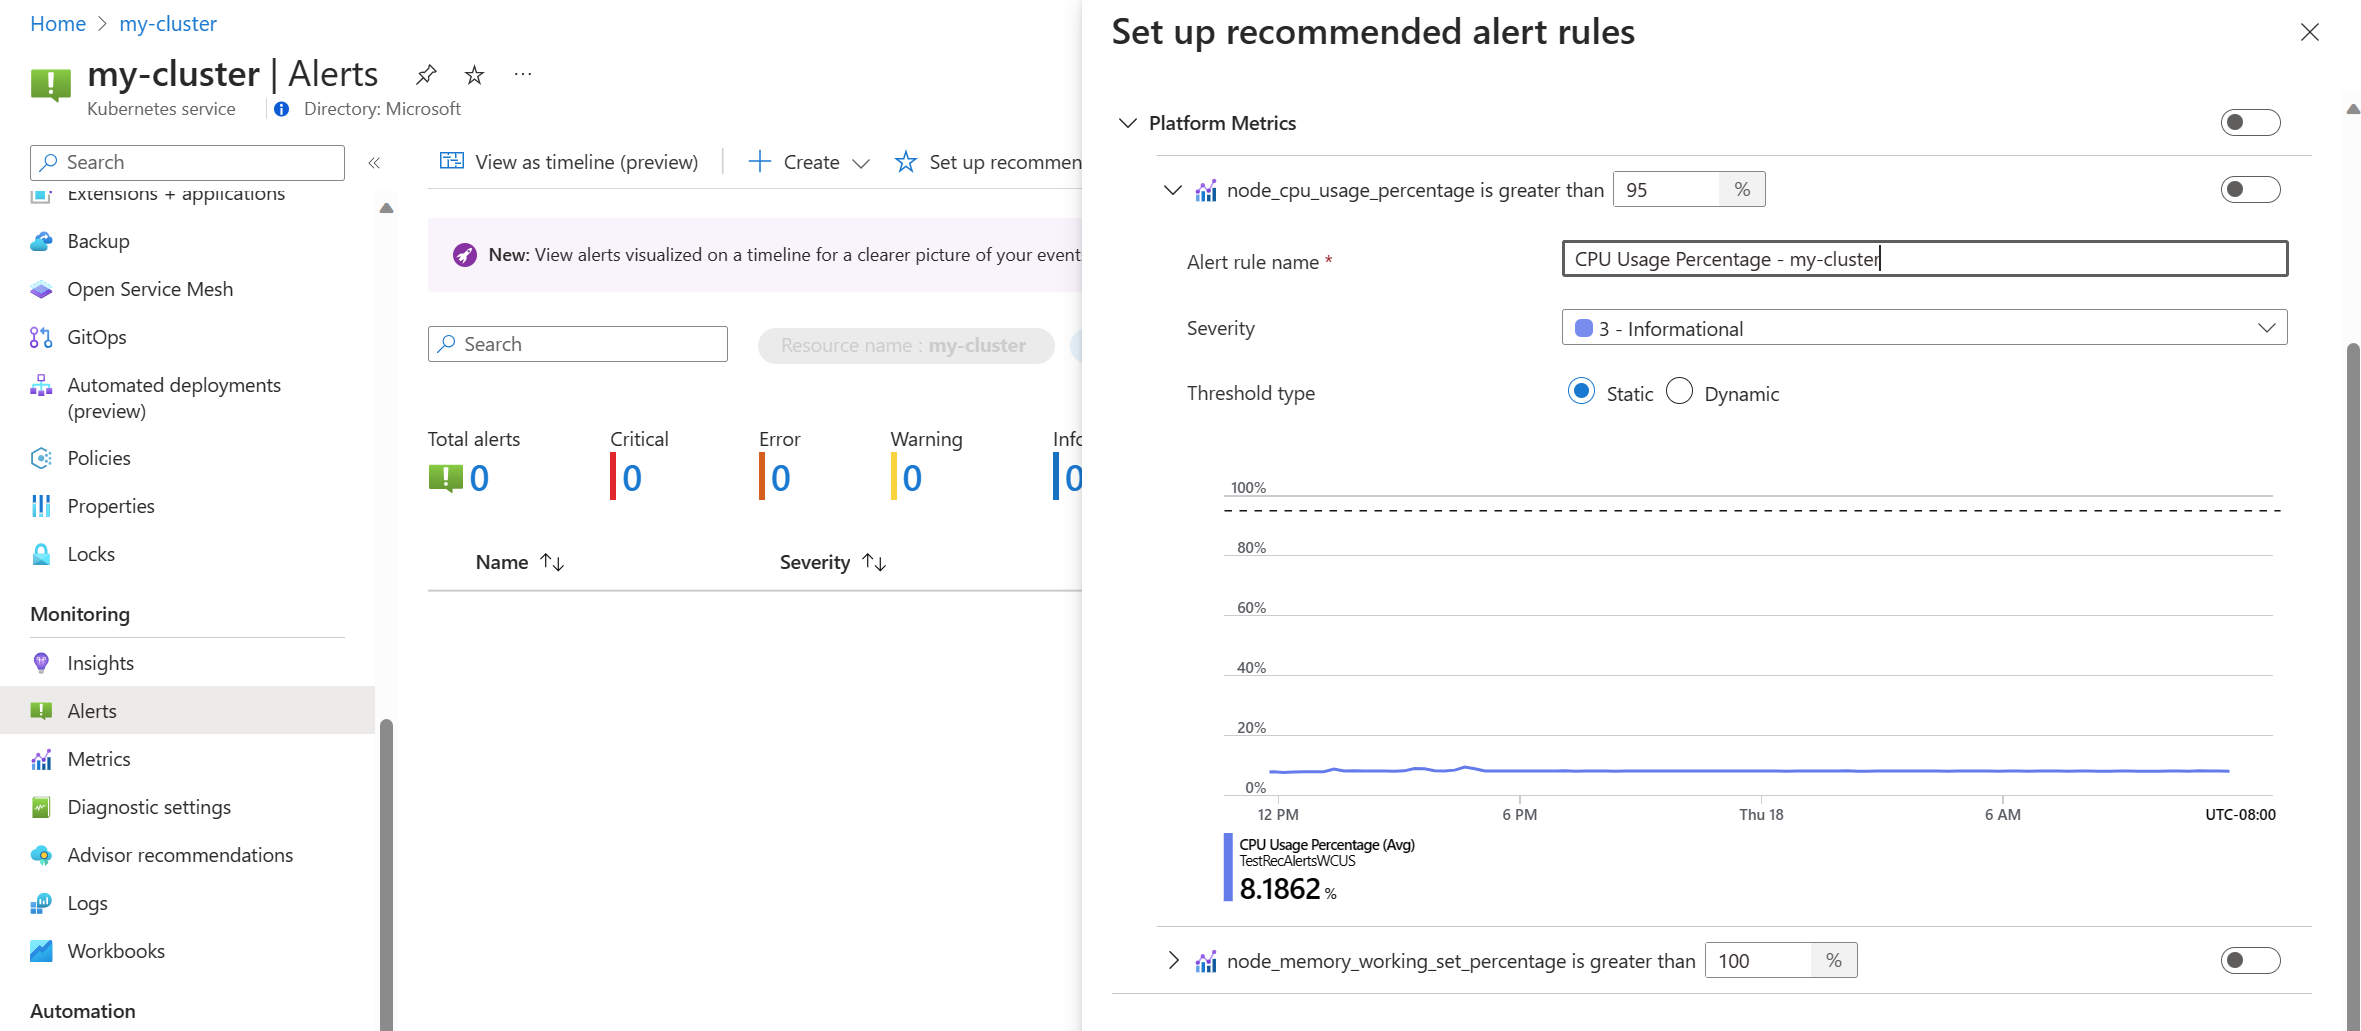Screen dimensions: 2361x1031
Task: Open the more options ellipsis
Action: pos(523,75)
